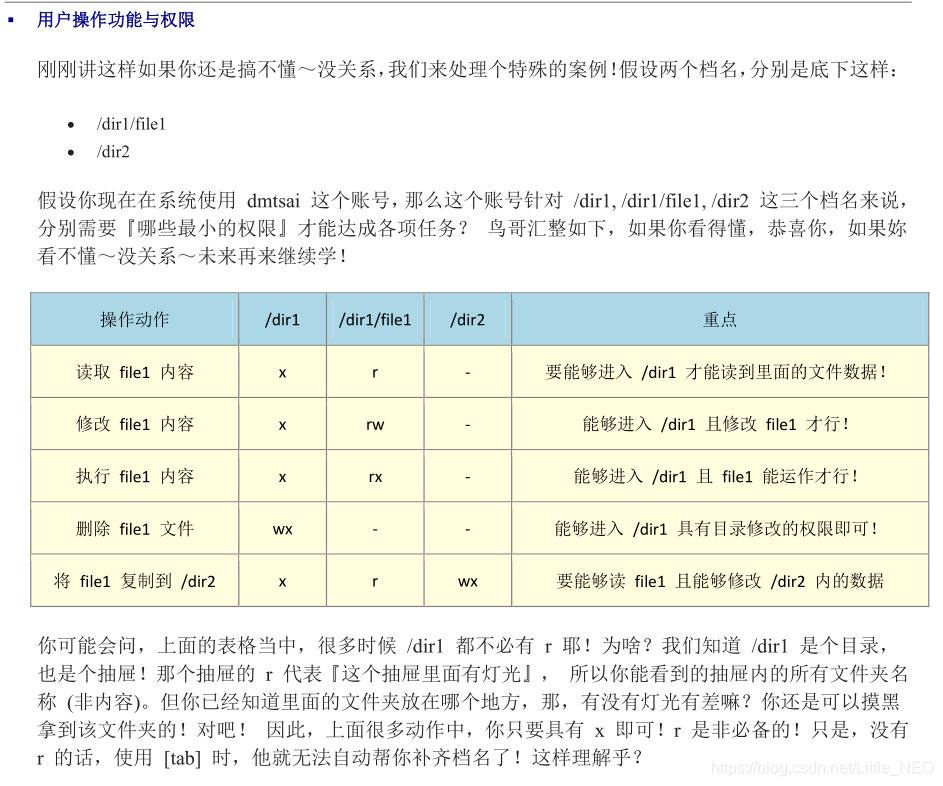Click /dir1 x cell in 读取 row
The width and height of the screenshot is (943, 786).
coord(283,373)
